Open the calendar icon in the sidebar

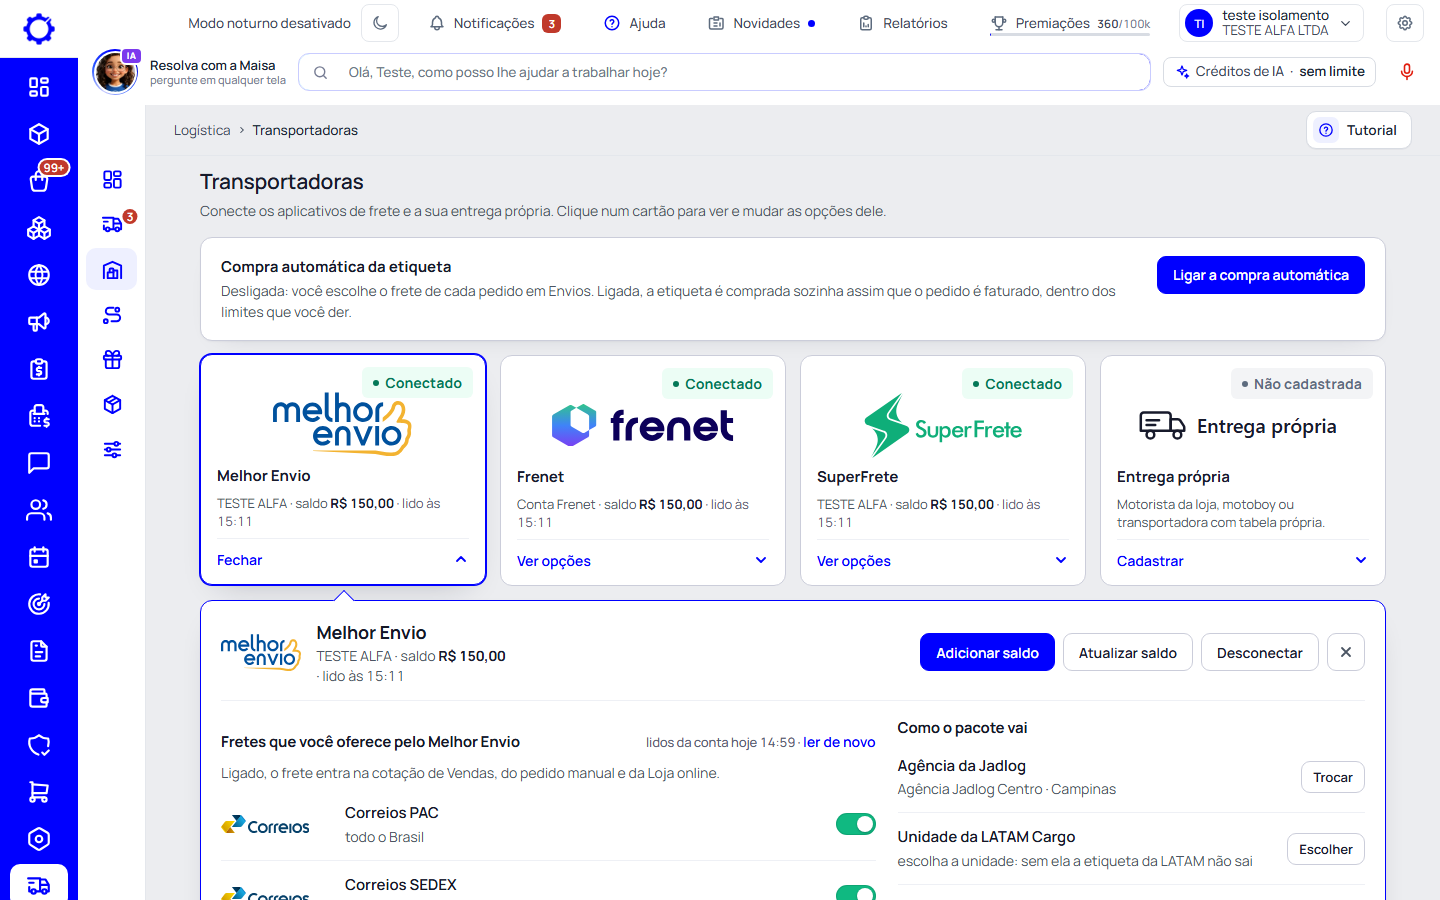39,557
